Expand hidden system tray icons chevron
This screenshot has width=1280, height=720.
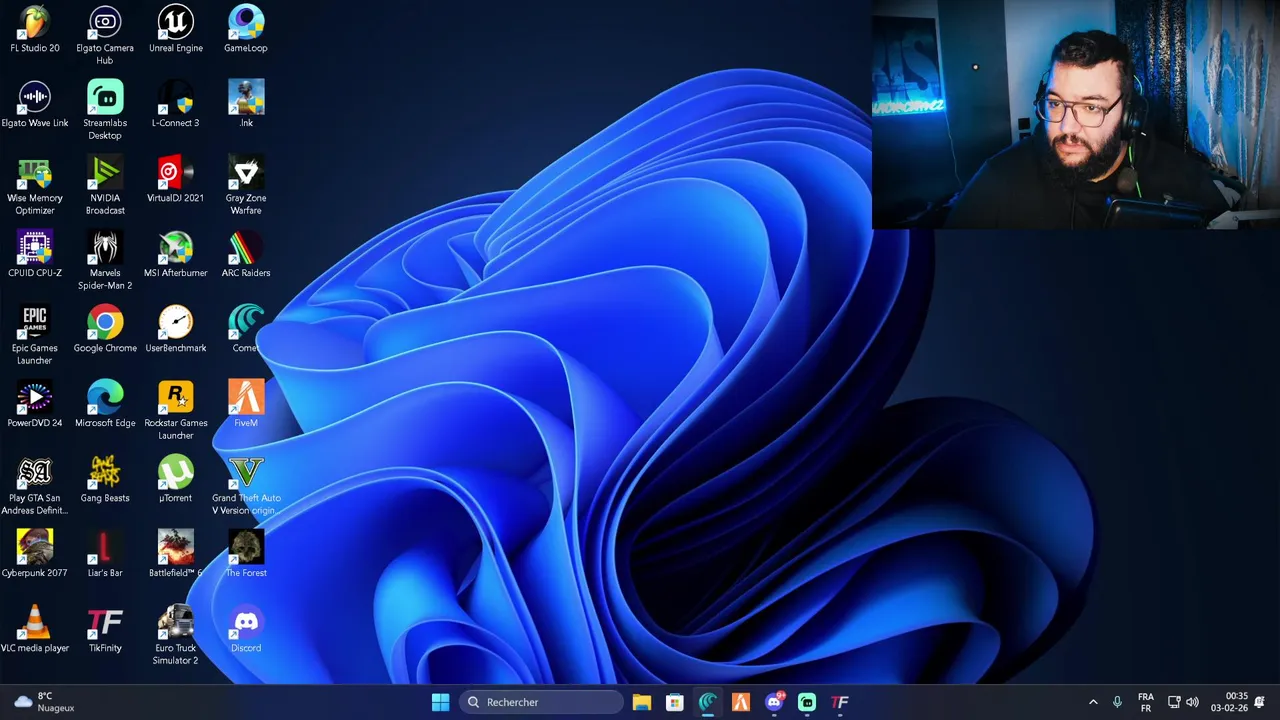coord(1093,702)
